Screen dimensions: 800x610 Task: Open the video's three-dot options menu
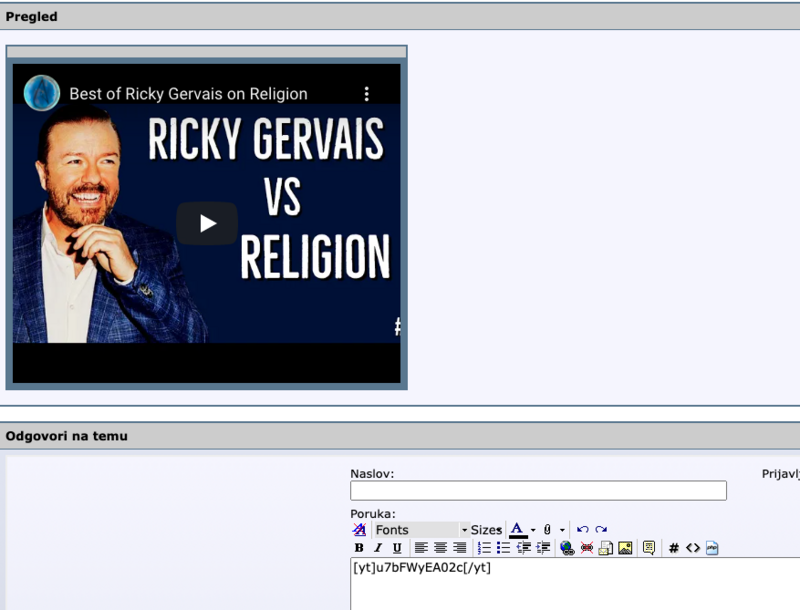(x=366, y=94)
